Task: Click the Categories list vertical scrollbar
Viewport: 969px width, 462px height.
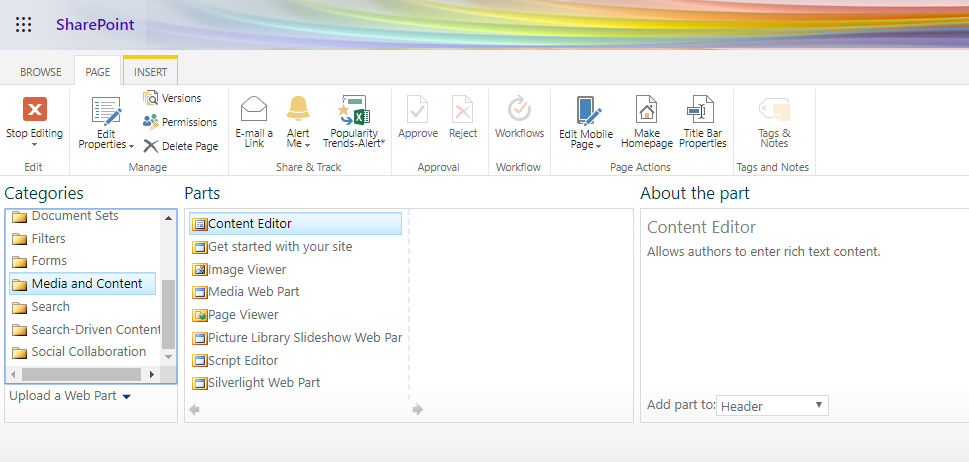Action: pyautogui.click(x=169, y=287)
